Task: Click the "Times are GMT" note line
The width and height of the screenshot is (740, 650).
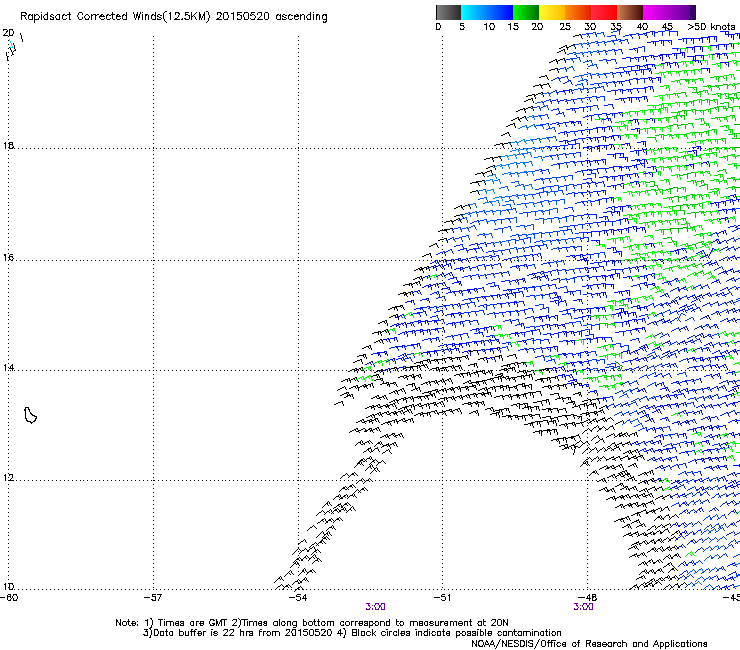Action: pyautogui.click(x=312, y=623)
